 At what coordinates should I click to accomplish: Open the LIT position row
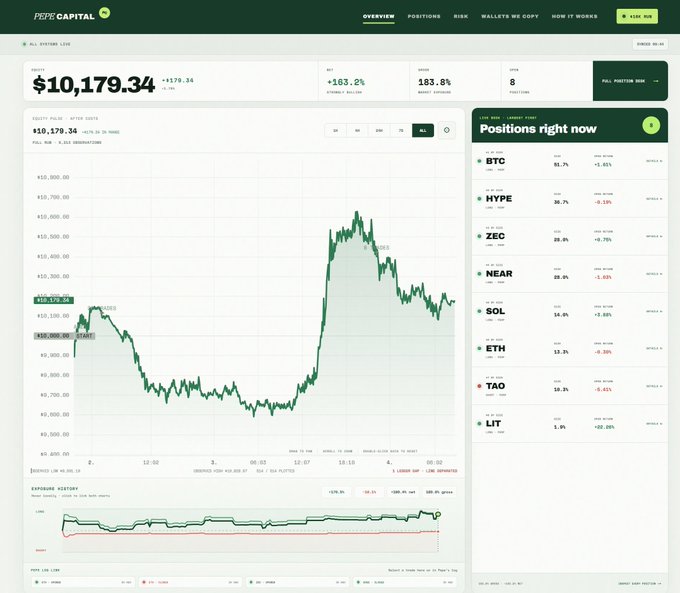[x=569, y=424]
